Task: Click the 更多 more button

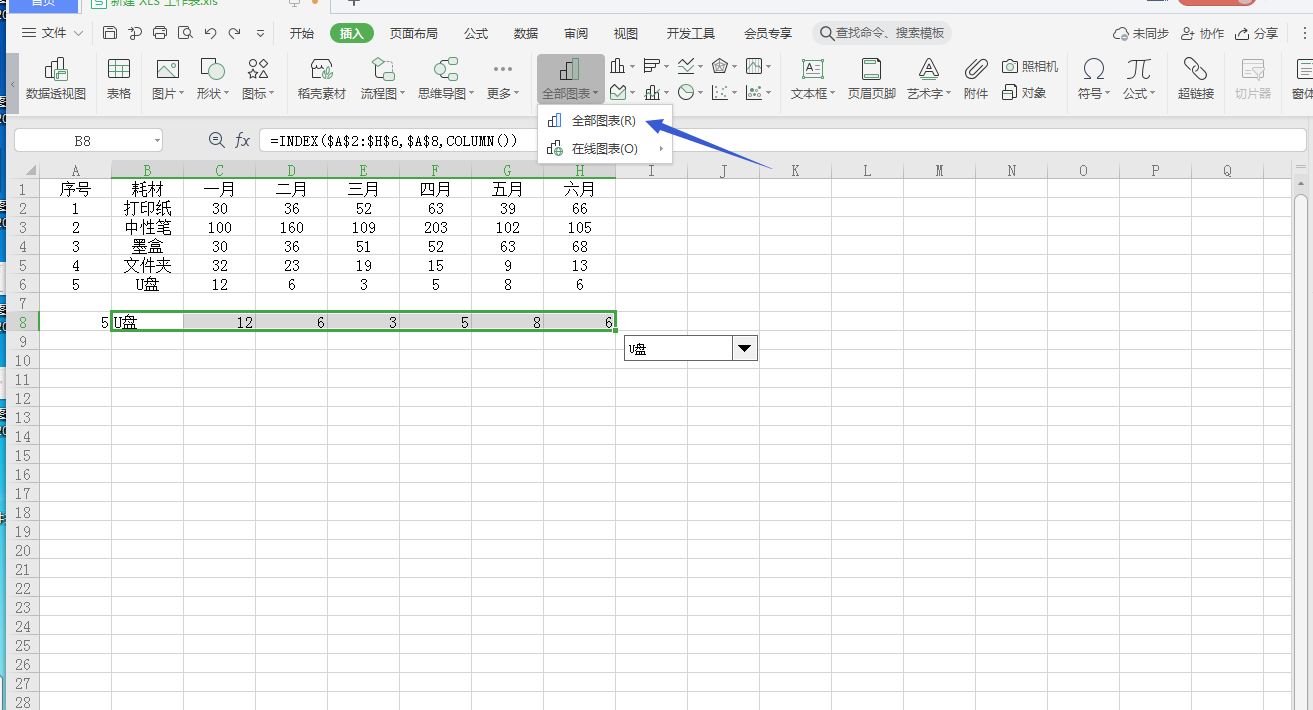Action: coord(503,79)
